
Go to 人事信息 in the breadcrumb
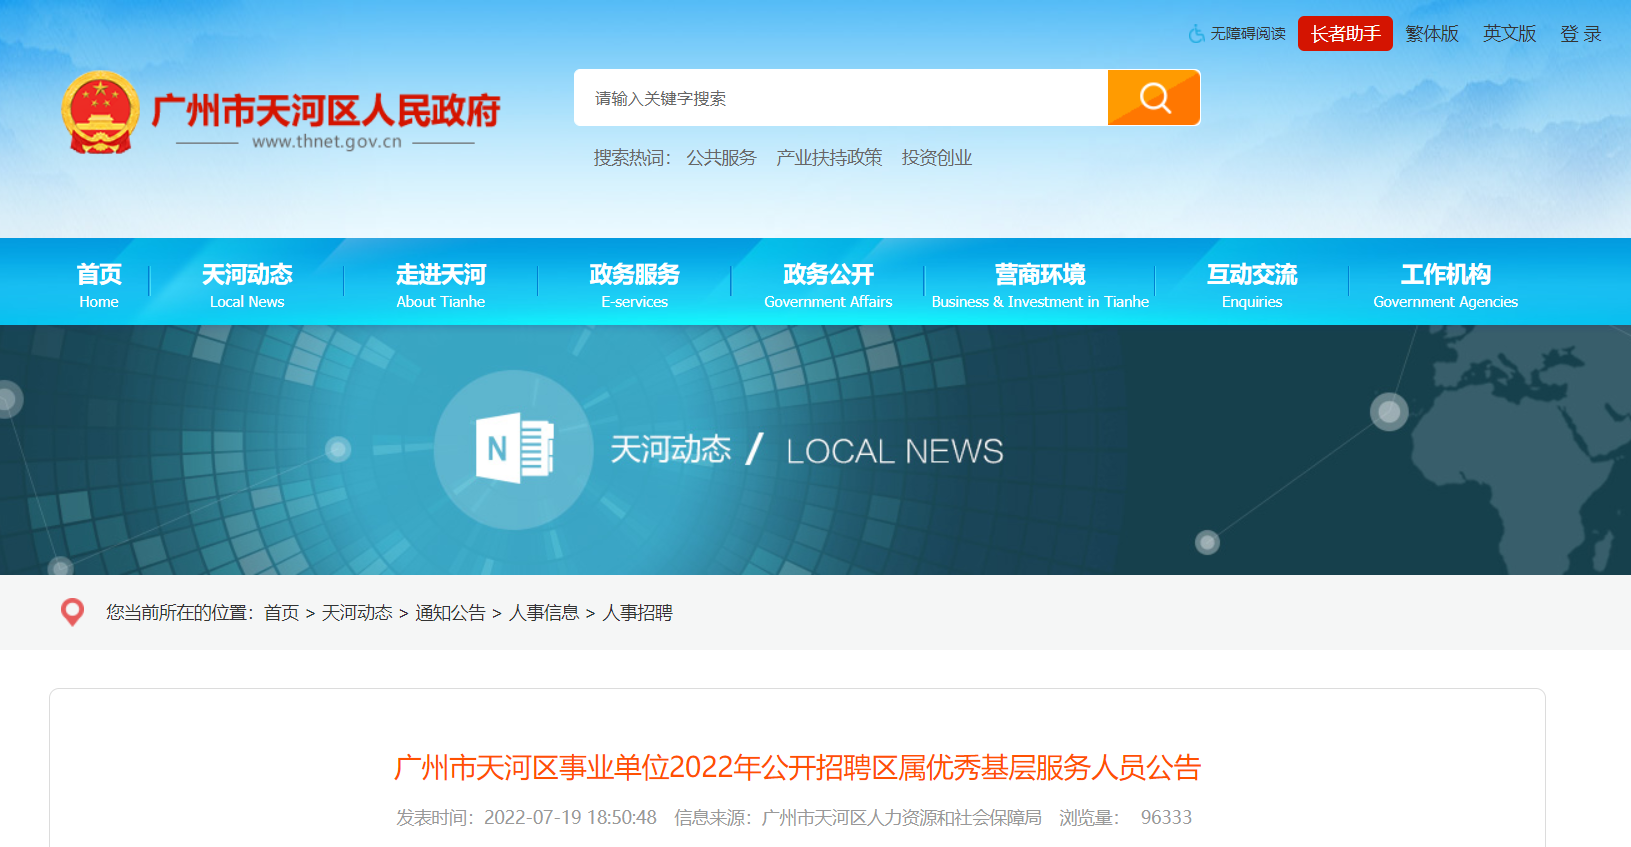pyautogui.click(x=544, y=613)
